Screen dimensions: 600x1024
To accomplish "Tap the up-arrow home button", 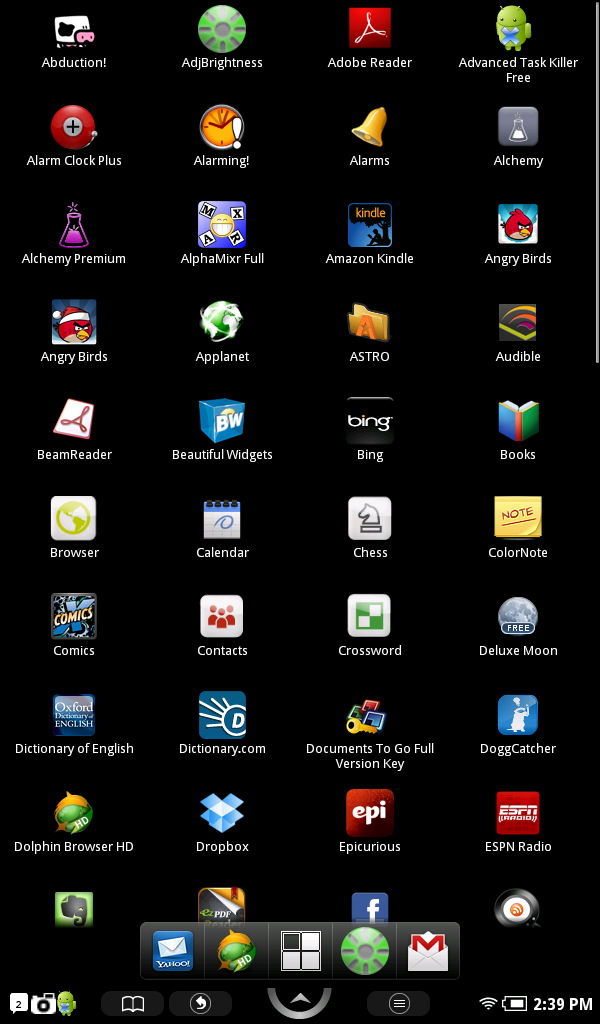I will (300, 1002).
